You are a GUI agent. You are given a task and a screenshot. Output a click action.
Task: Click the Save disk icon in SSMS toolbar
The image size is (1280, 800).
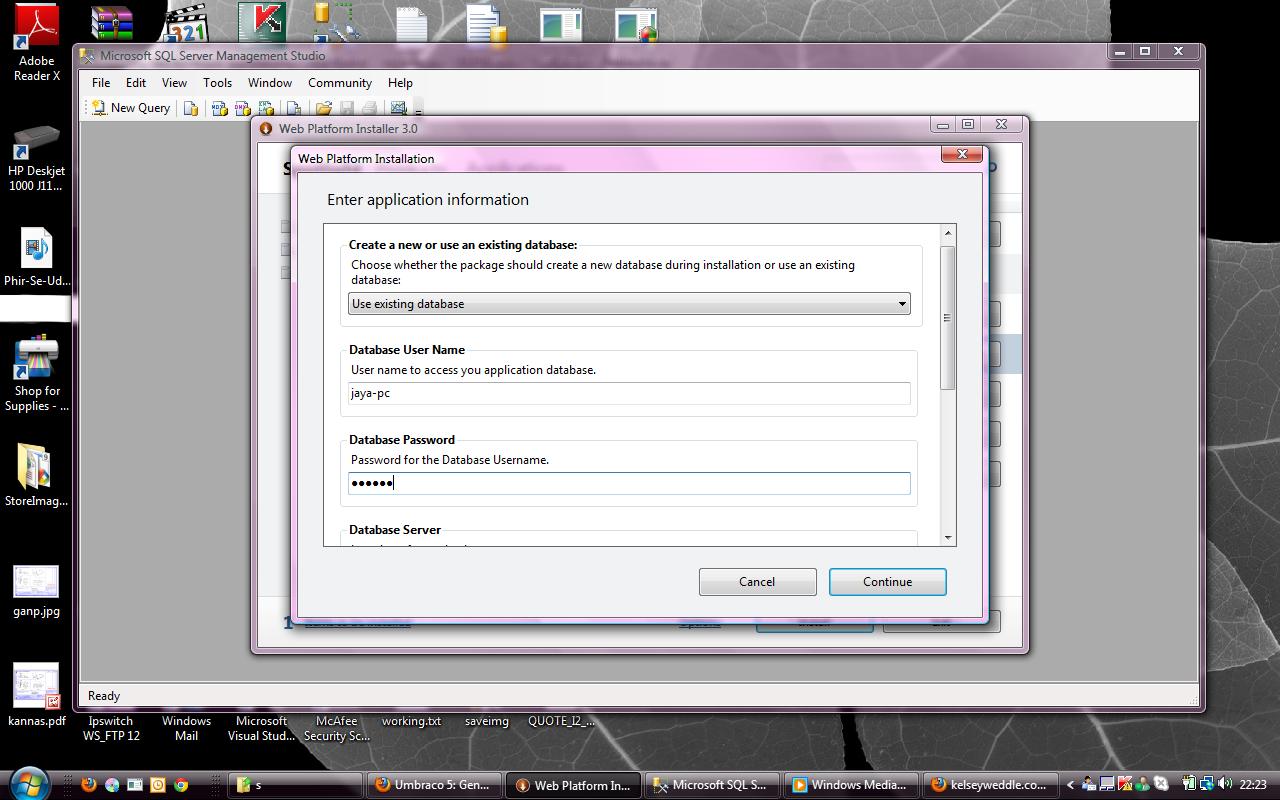click(x=347, y=108)
